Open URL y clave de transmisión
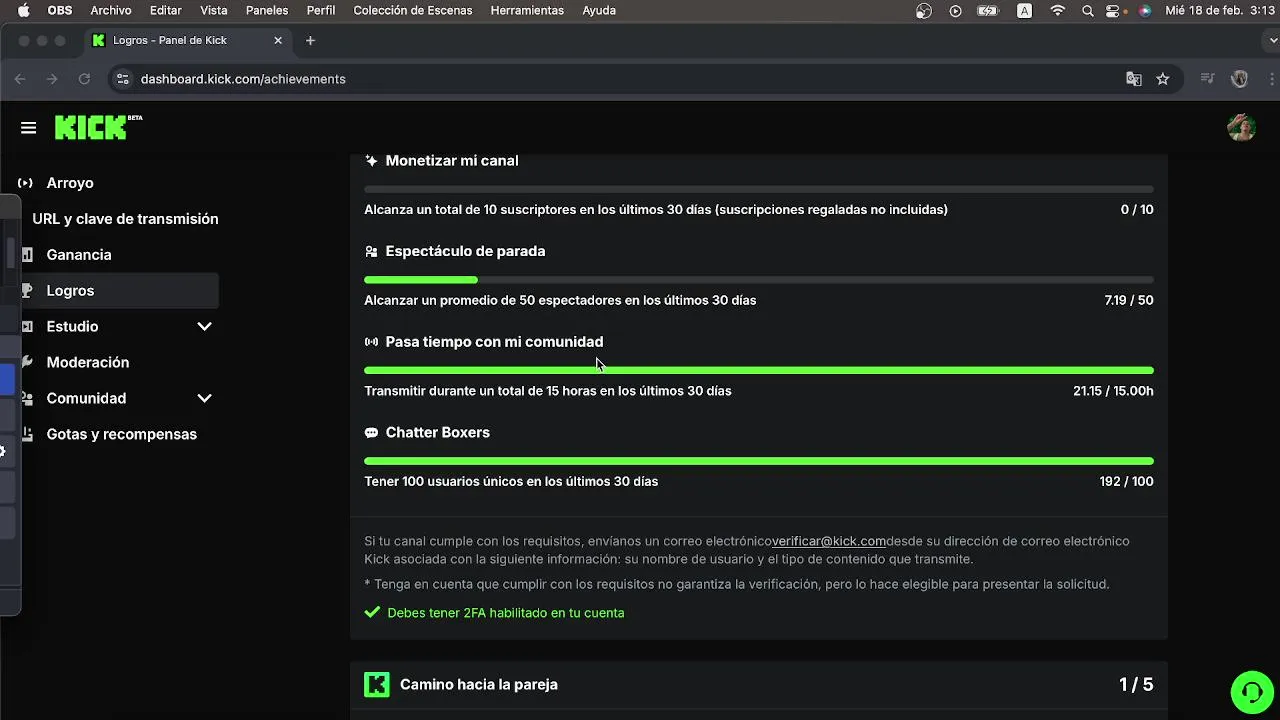1280x720 pixels. pyautogui.click(x=125, y=219)
